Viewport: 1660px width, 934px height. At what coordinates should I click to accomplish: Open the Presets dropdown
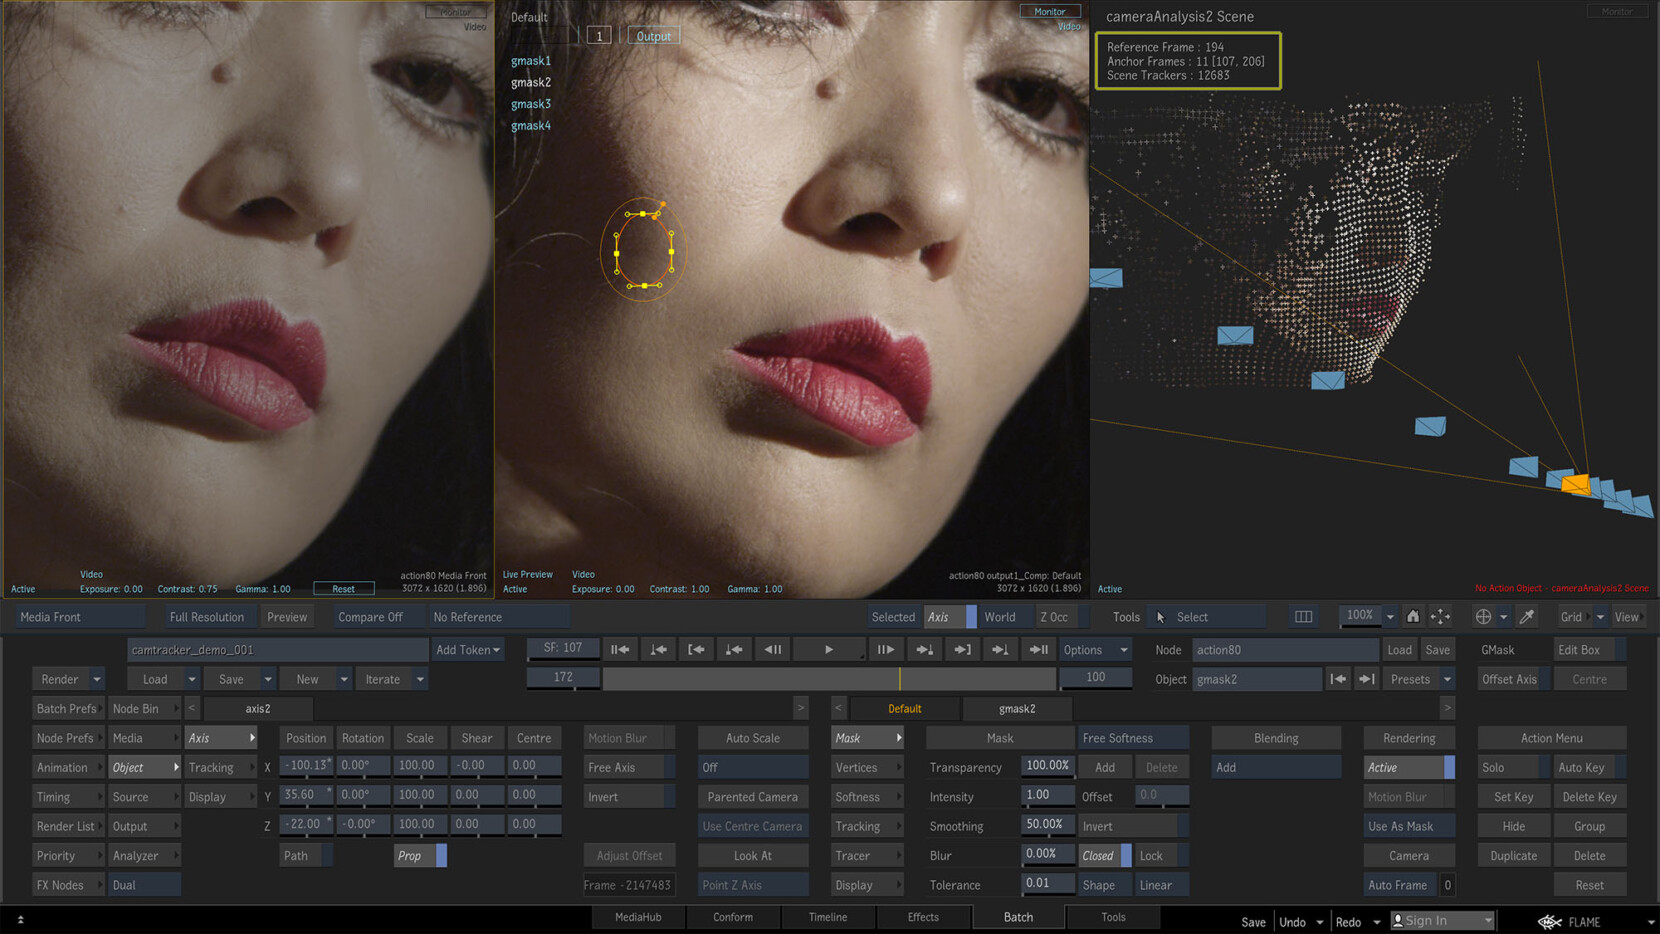pos(1418,680)
